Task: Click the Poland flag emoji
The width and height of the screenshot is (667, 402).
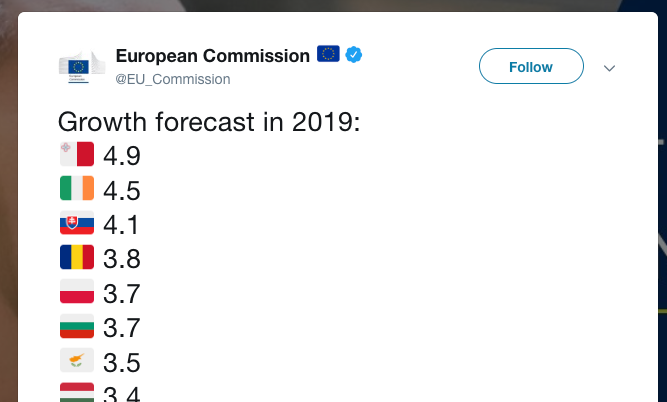Action: point(77,291)
